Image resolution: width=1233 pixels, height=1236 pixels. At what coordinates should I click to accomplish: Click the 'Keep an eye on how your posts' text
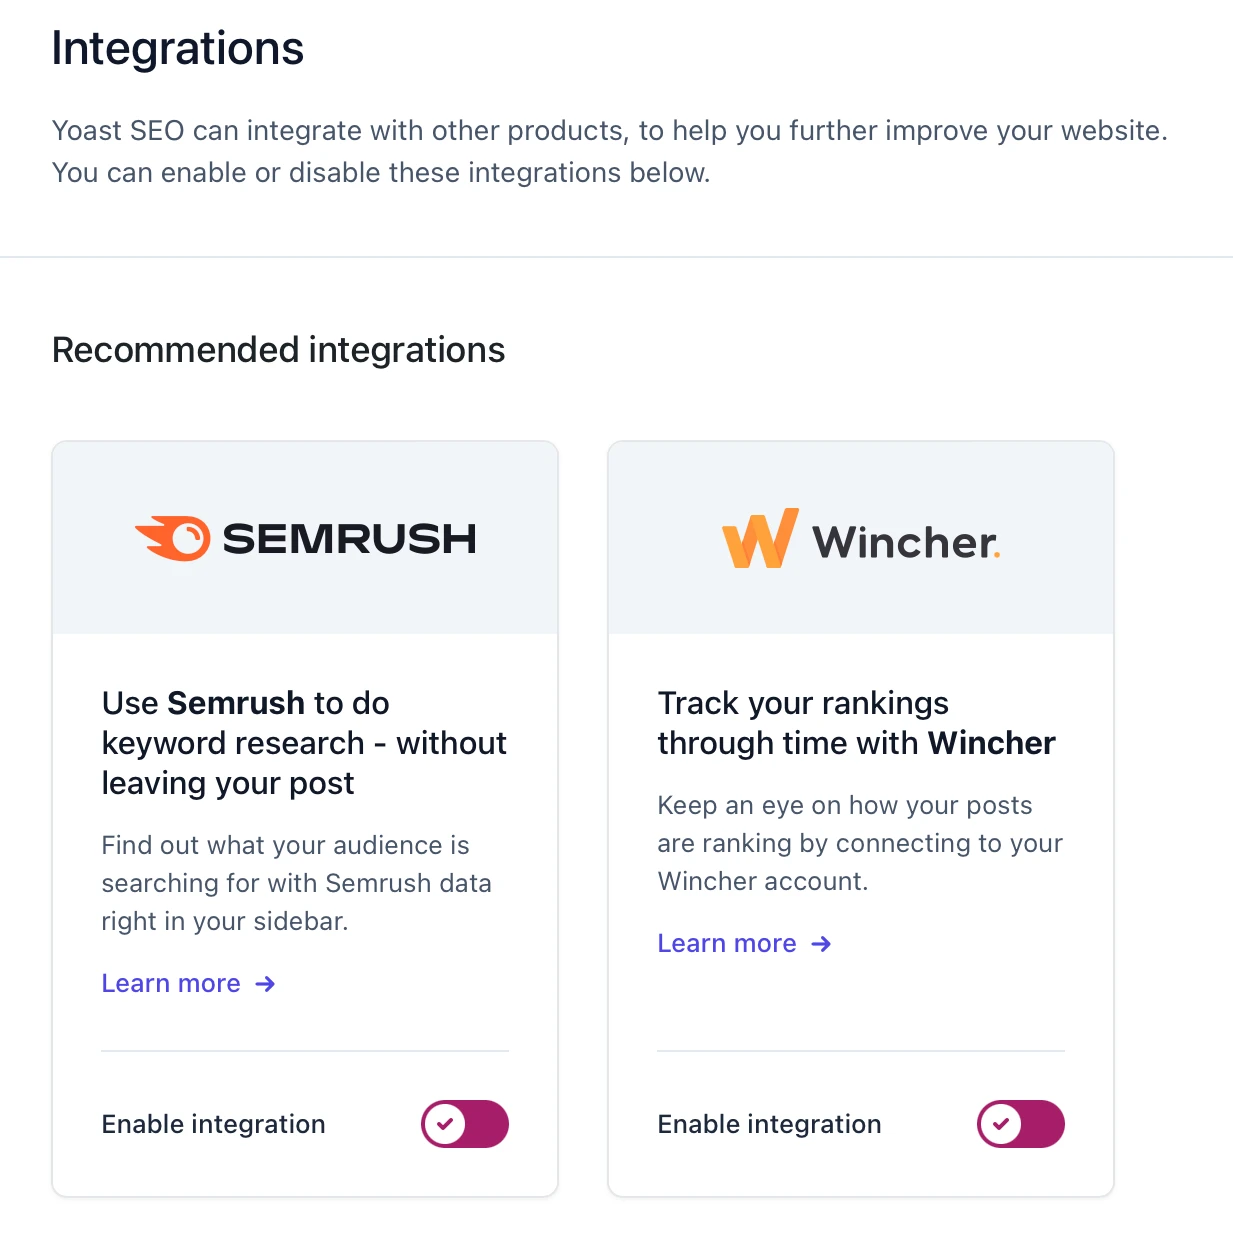point(860,843)
